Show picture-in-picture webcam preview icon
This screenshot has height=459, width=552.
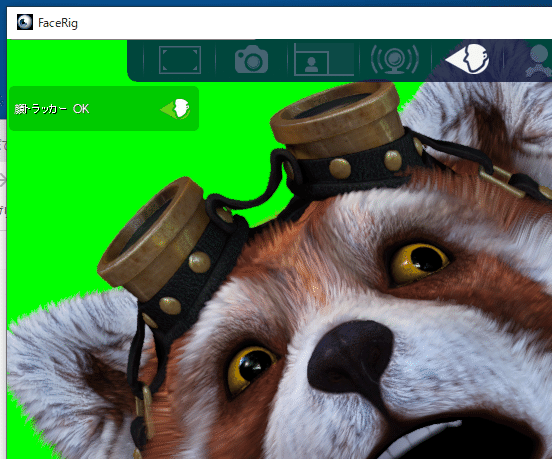click(324, 59)
